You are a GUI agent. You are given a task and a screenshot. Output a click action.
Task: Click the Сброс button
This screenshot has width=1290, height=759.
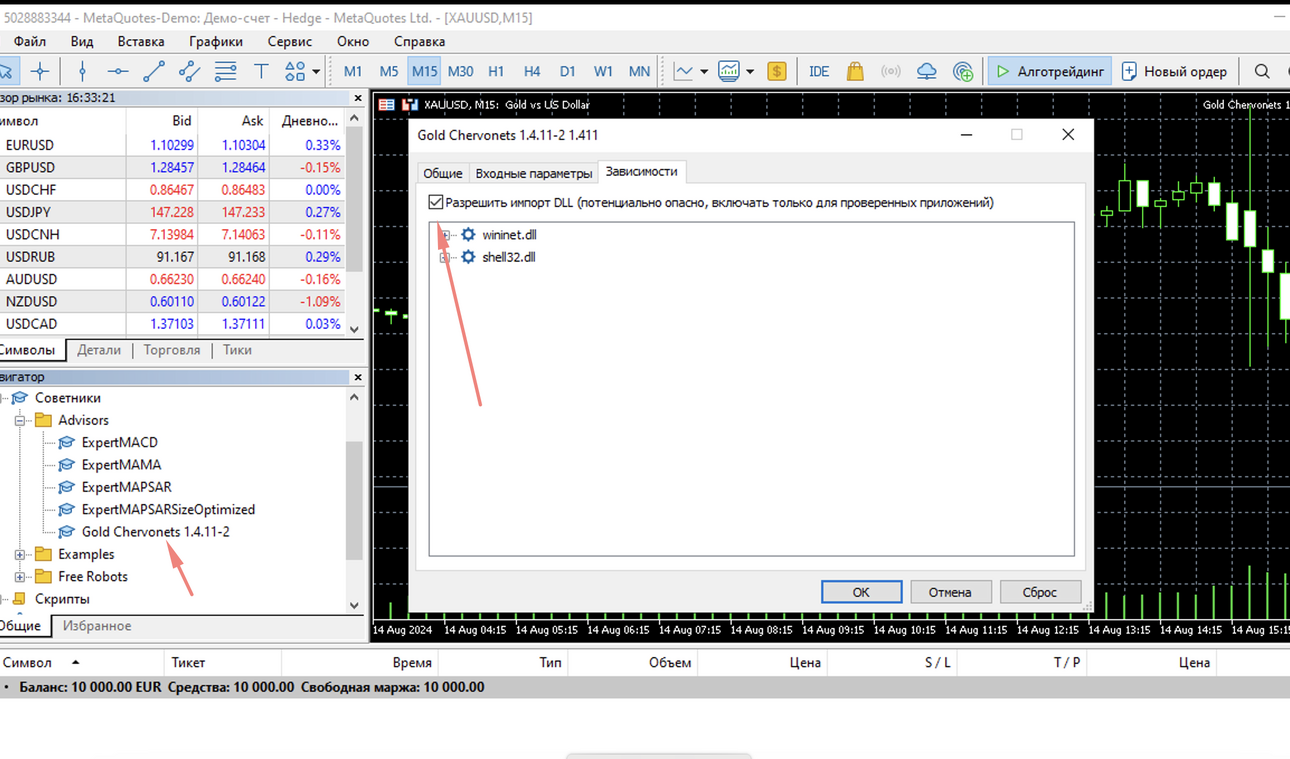(x=1040, y=592)
